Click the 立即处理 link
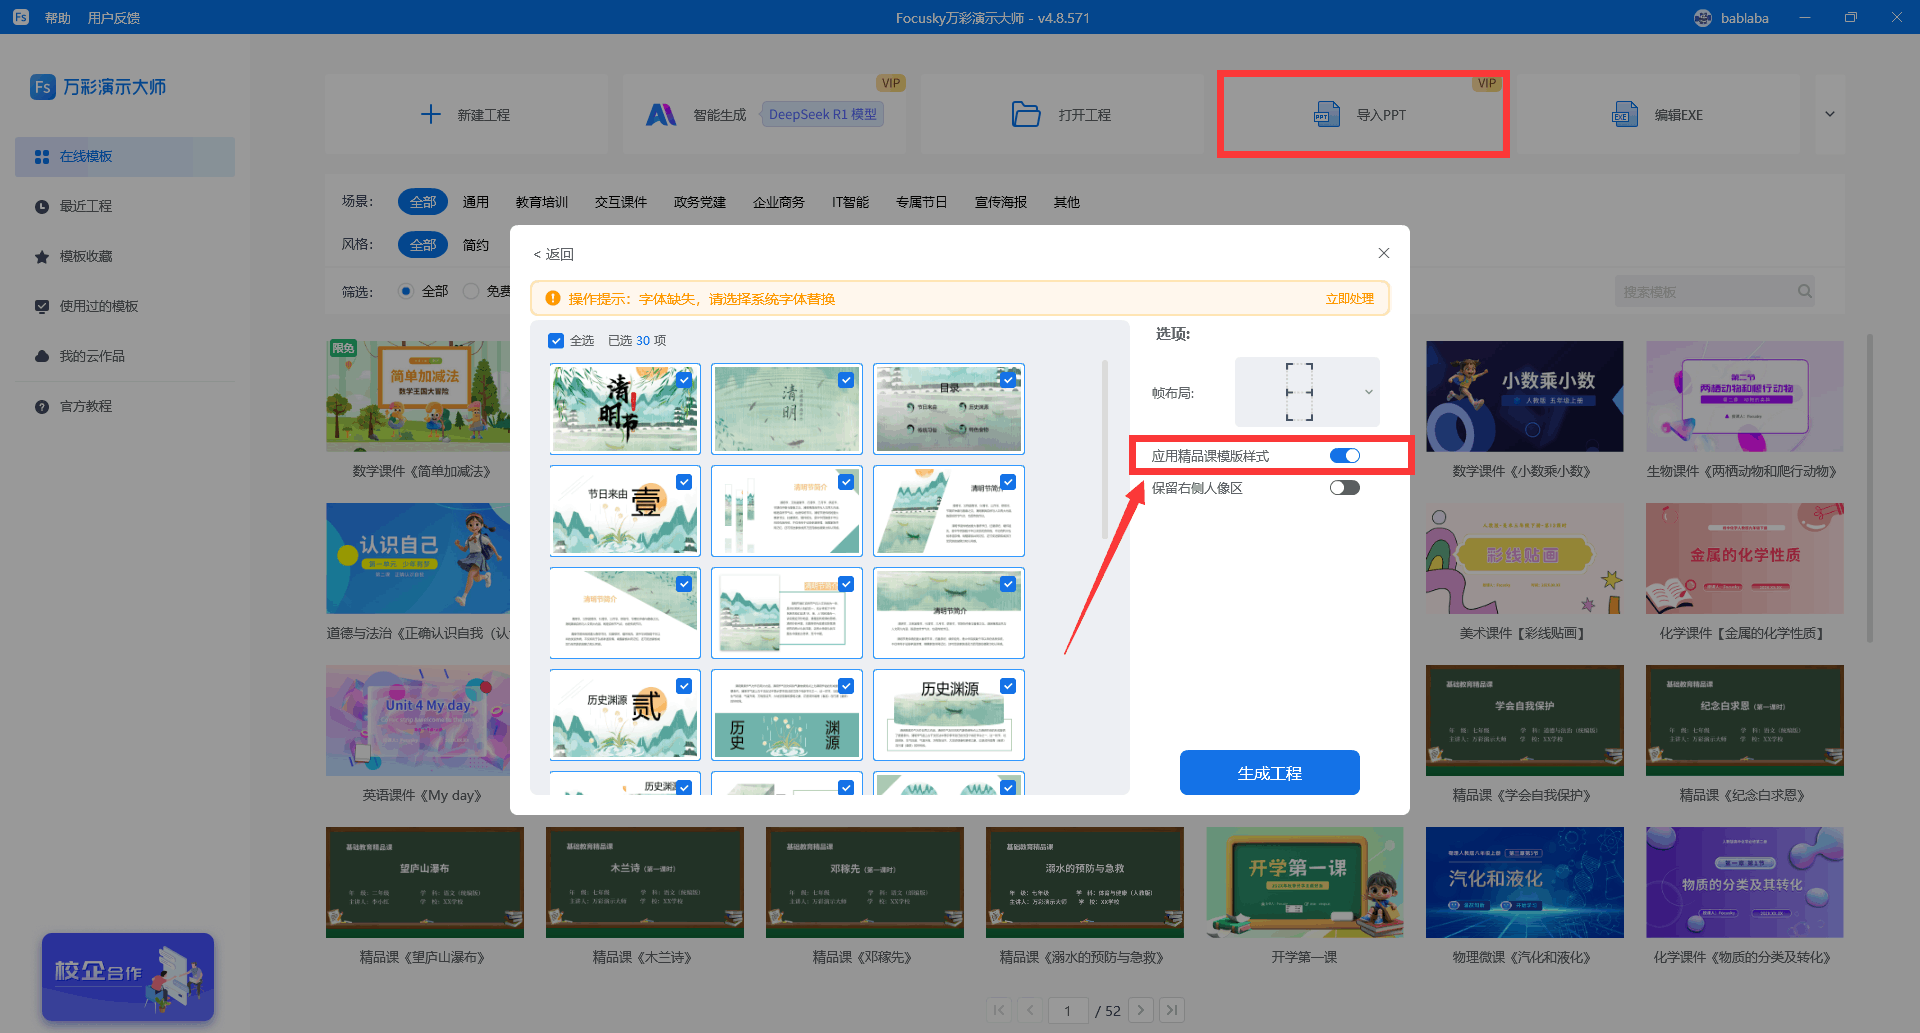Viewport: 1920px width, 1033px height. [x=1349, y=299]
